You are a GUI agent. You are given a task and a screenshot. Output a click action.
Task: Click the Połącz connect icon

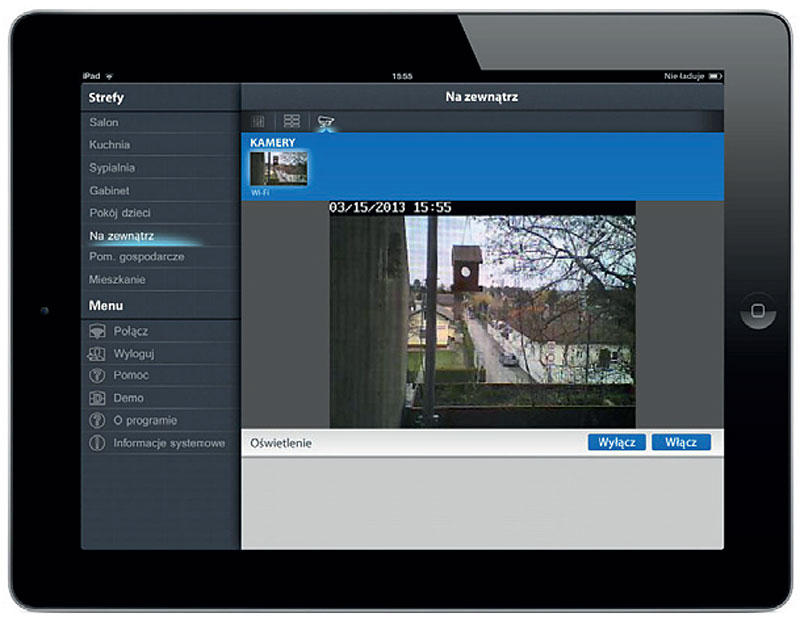pos(97,331)
